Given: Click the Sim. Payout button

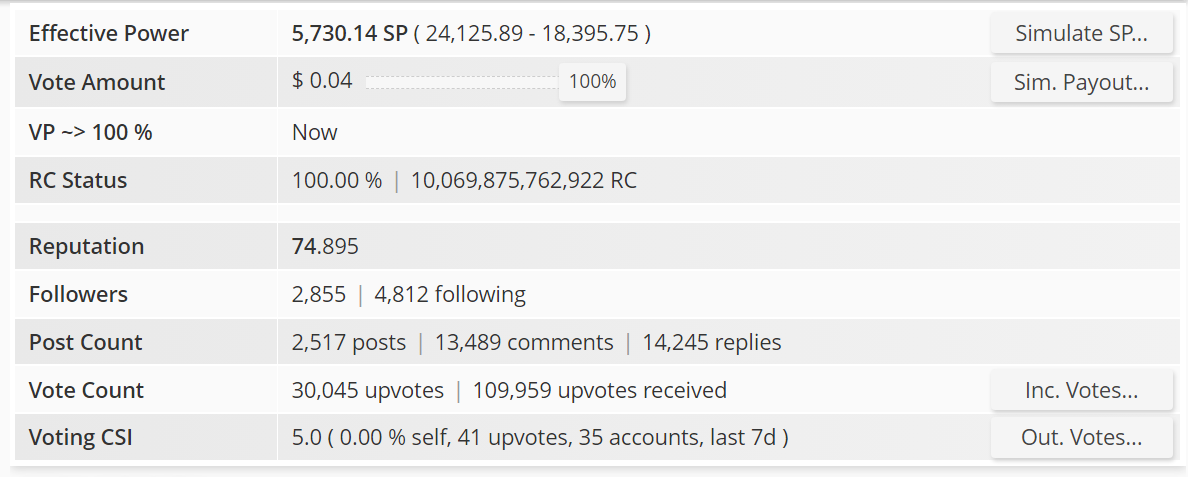Looking at the screenshot, I should pyautogui.click(x=1081, y=82).
